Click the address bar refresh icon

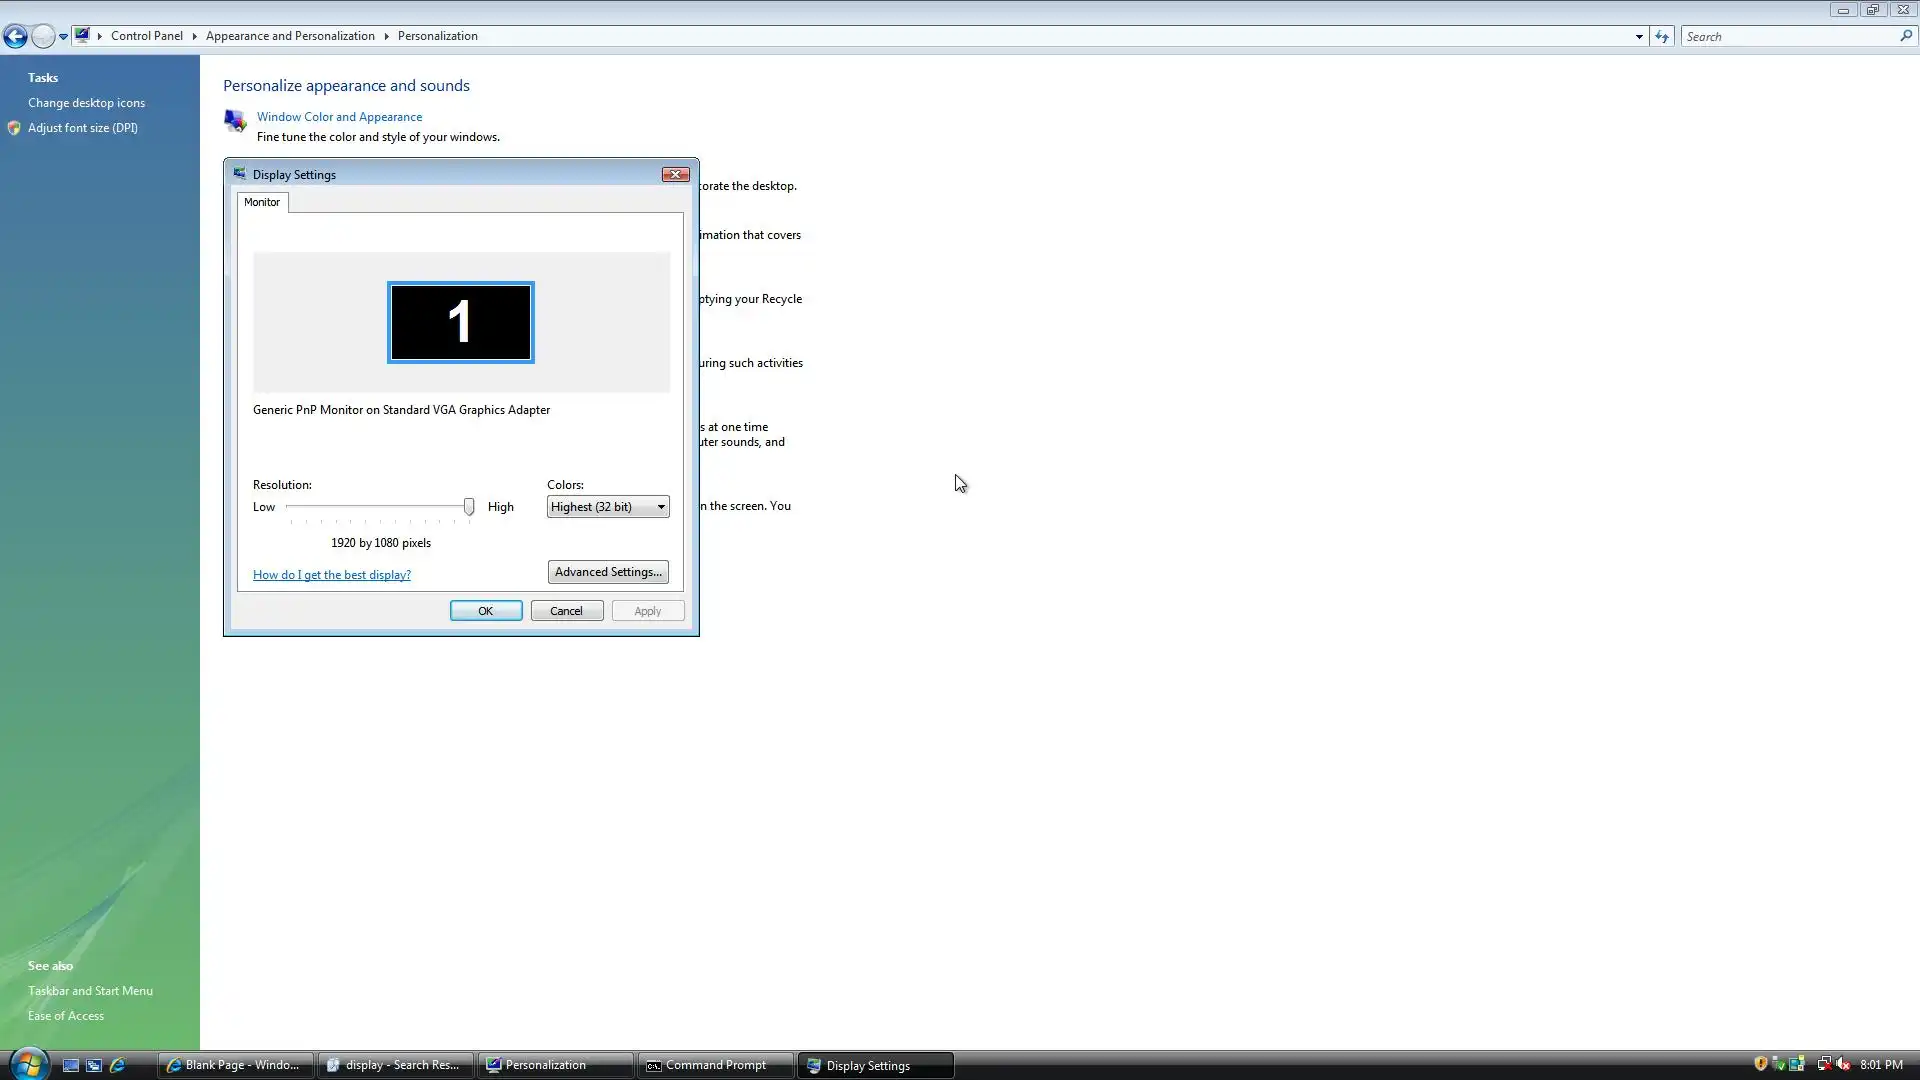pos(1662,37)
